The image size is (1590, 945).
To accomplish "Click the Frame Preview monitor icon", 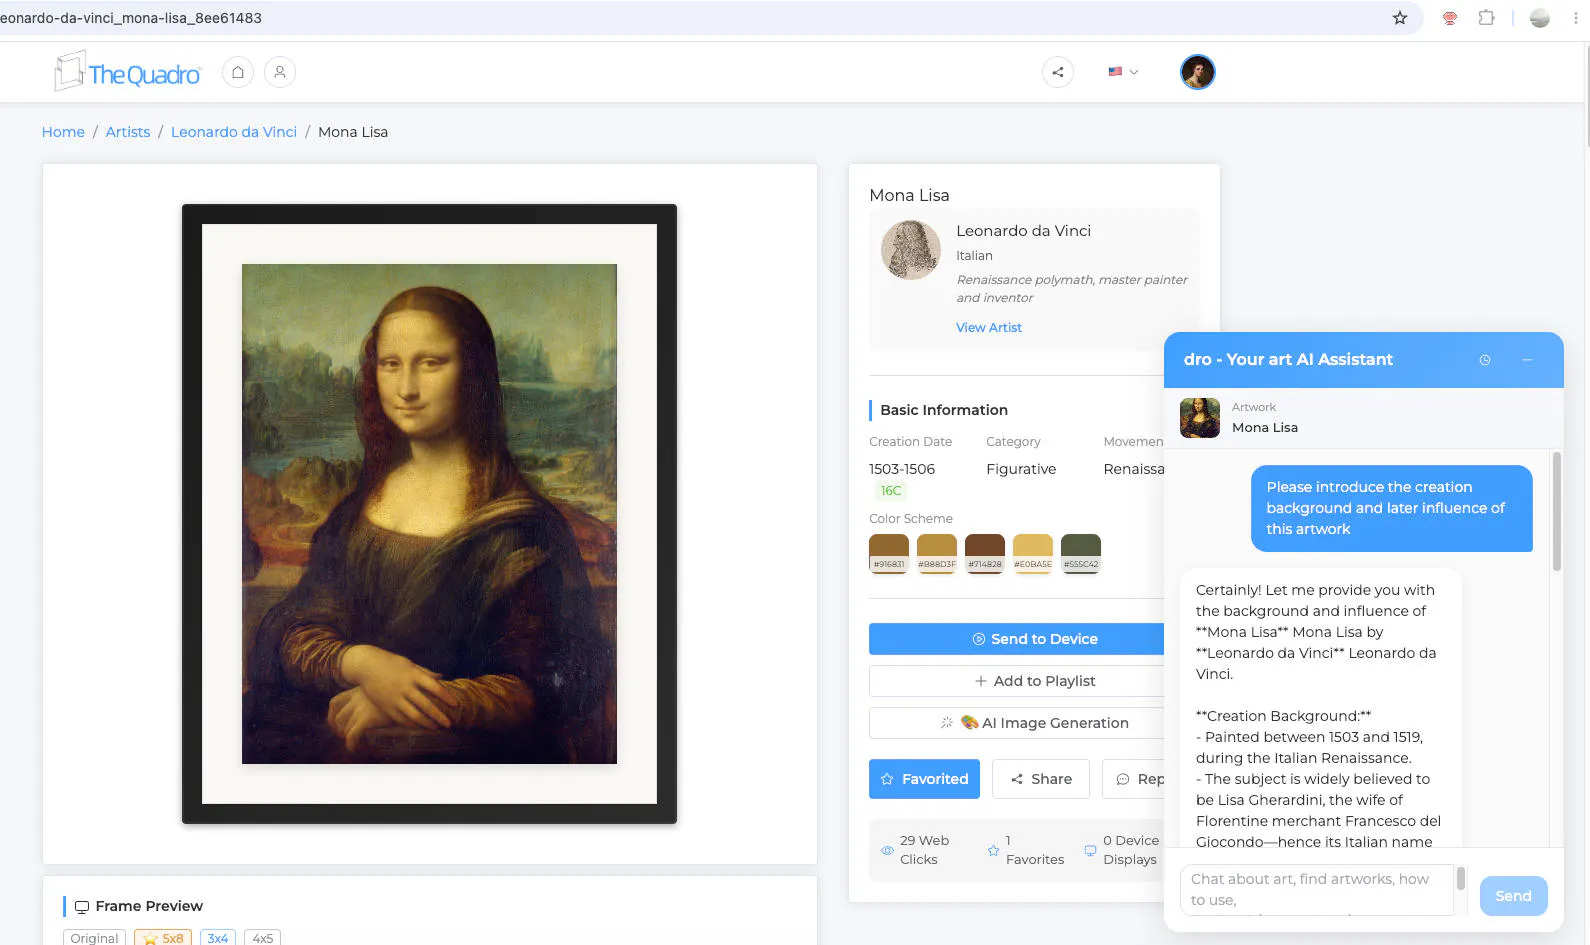I will 82,907.
